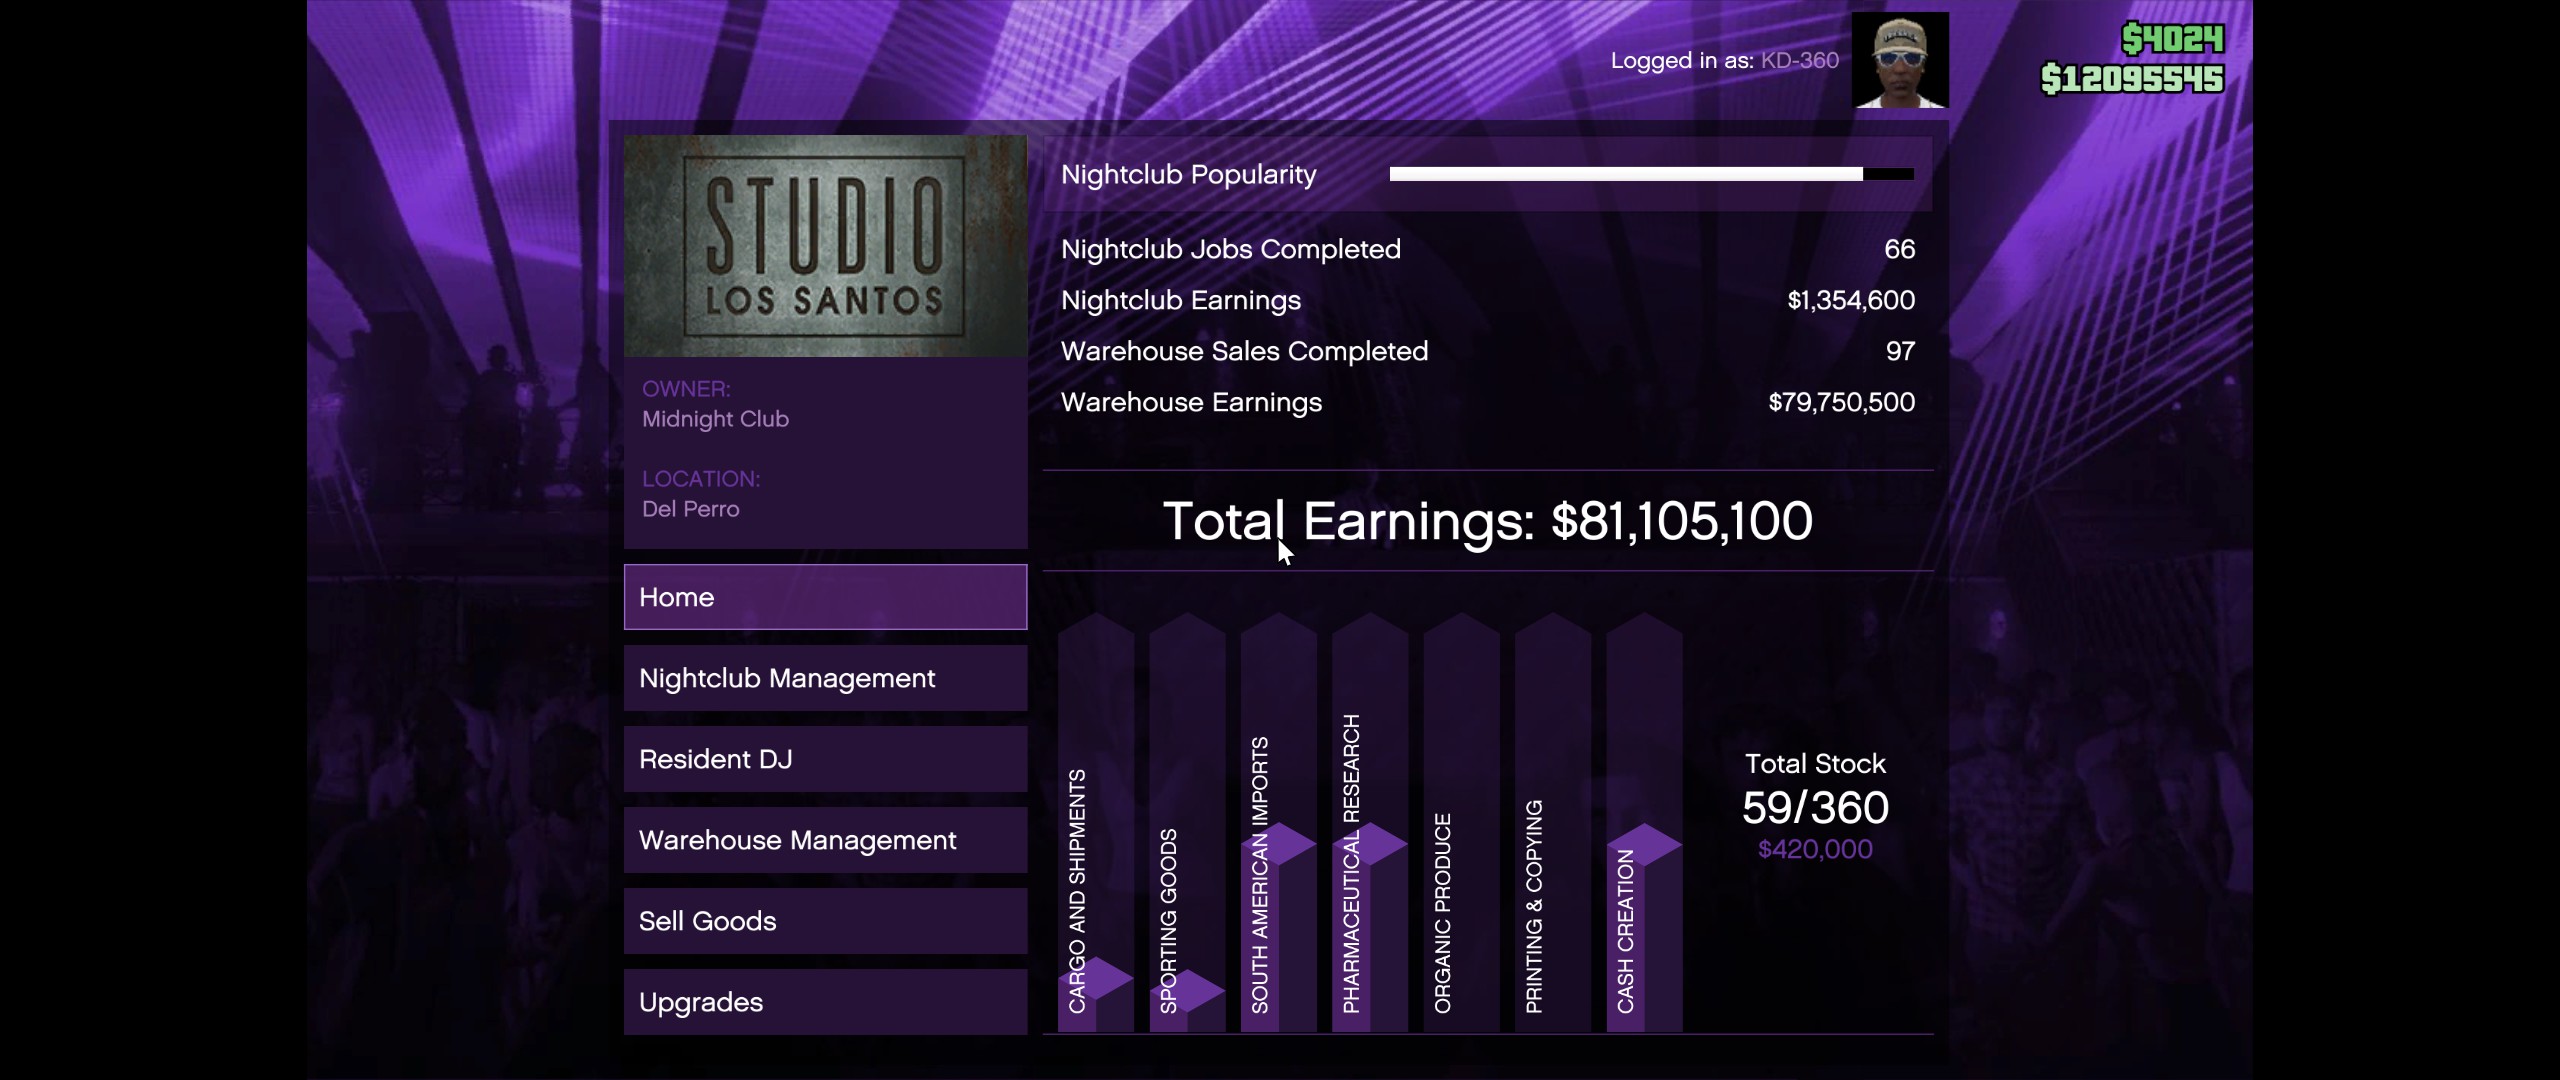Open the Home menu item
2560x1080 pixels.
(x=825, y=597)
